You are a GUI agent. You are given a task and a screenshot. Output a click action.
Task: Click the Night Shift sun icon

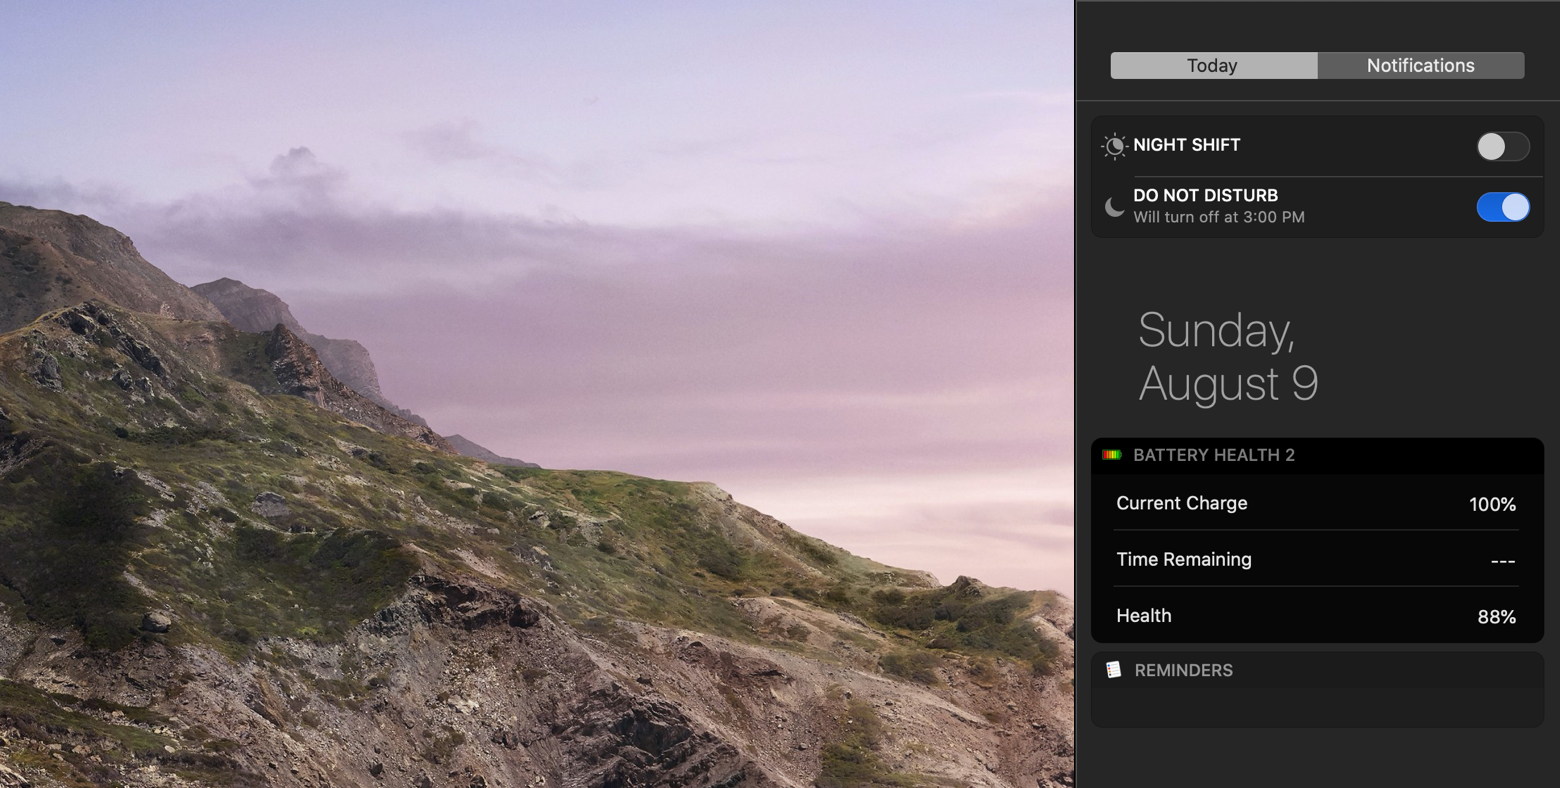click(1113, 146)
